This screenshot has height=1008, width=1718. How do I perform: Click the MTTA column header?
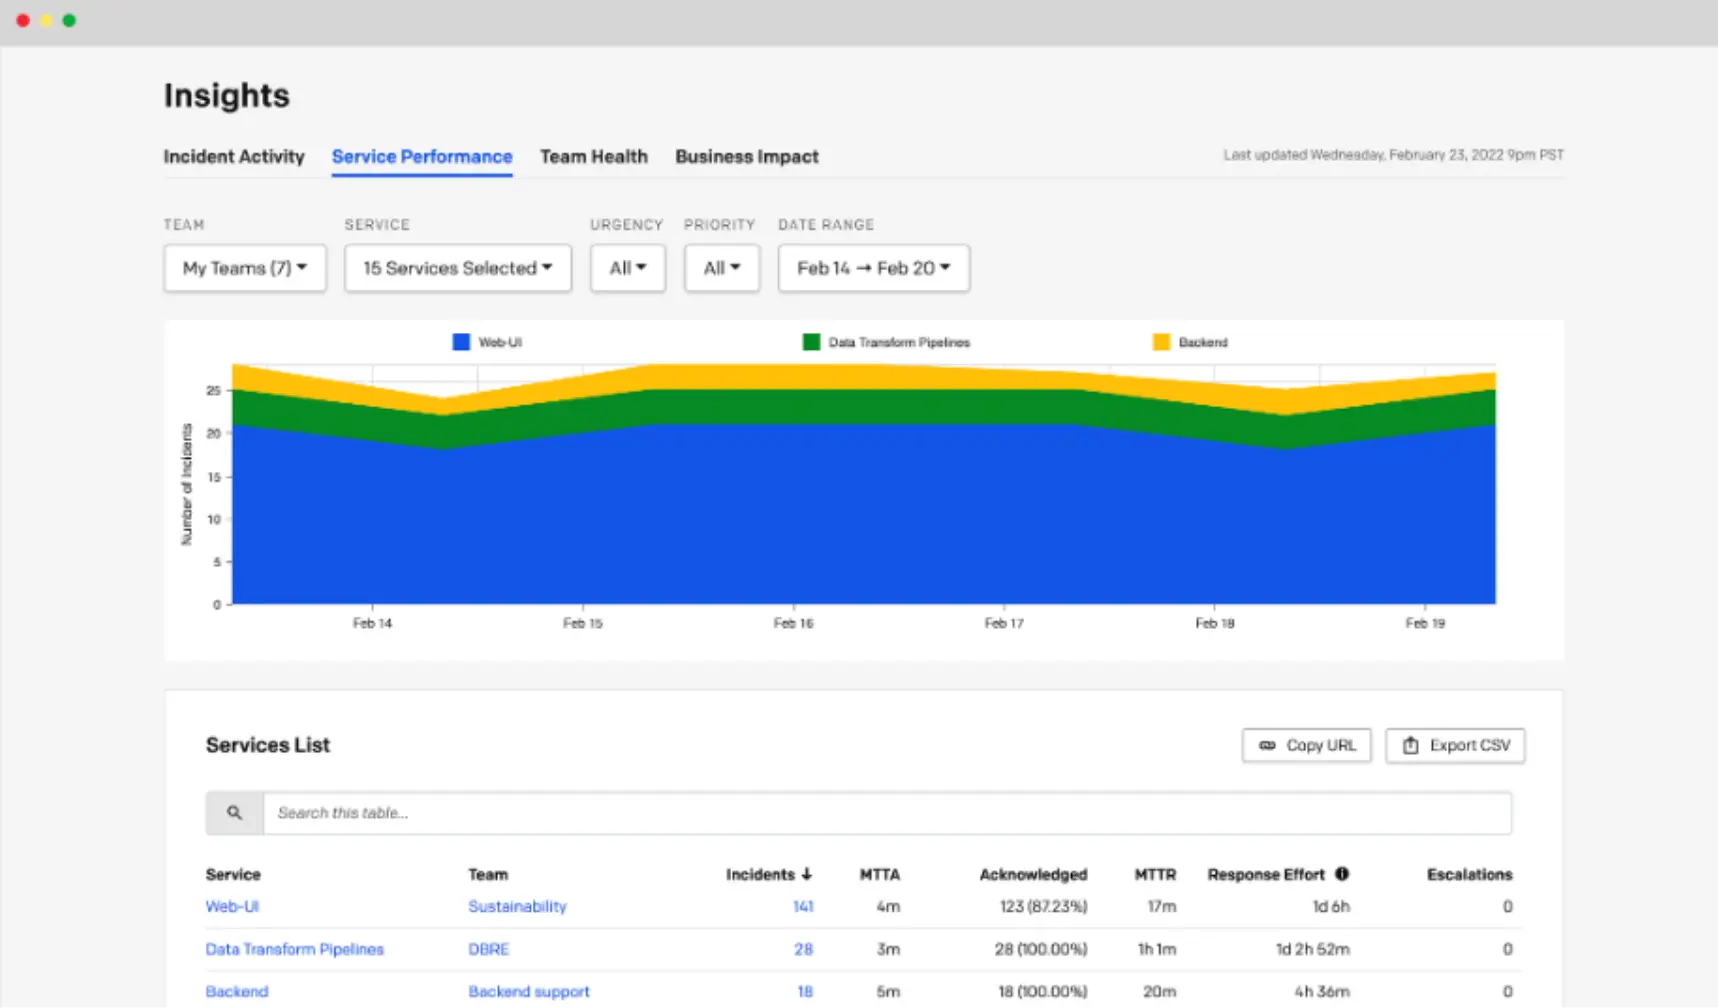[880, 874]
